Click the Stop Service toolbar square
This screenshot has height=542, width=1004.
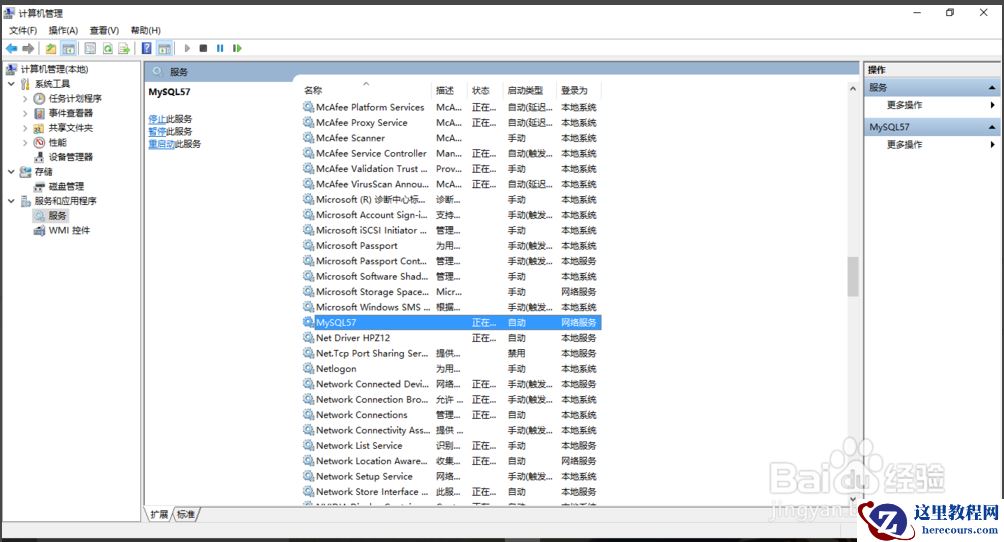[203, 48]
